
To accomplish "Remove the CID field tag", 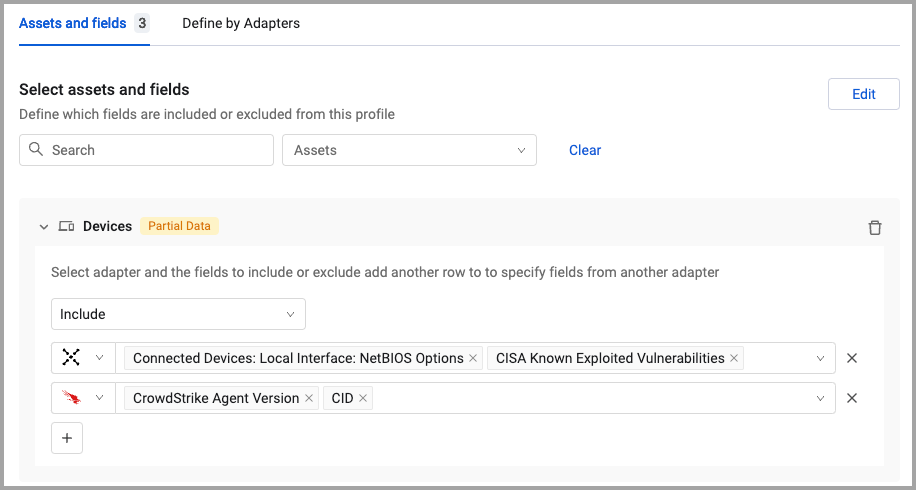I will [x=363, y=398].
